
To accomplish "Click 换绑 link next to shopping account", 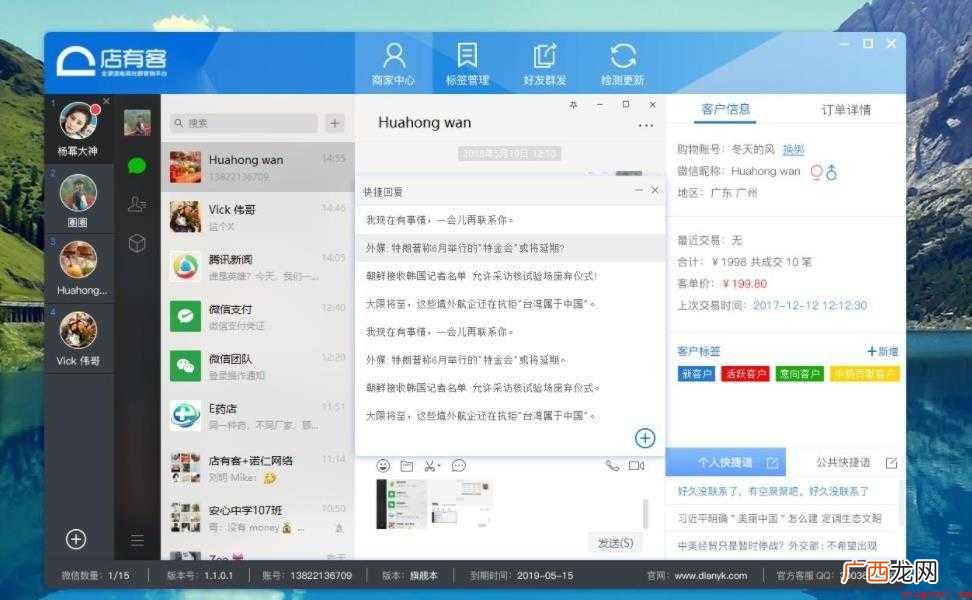I will coord(793,149).
